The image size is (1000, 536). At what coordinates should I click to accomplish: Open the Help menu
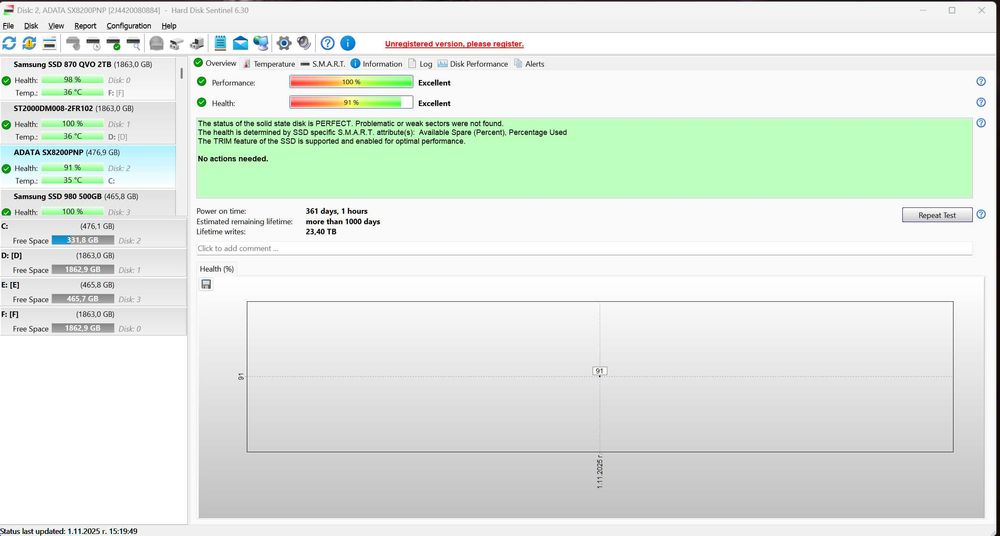coord(169,26)
